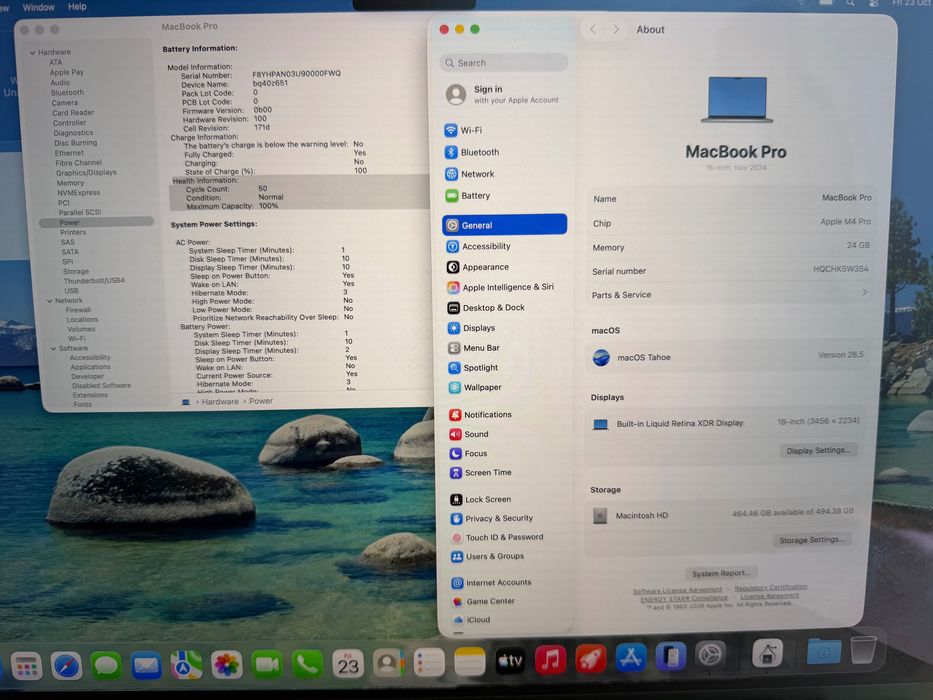Collapse the Hardware tree in System Information
This screenshot has width=933, height=700.
32,52
